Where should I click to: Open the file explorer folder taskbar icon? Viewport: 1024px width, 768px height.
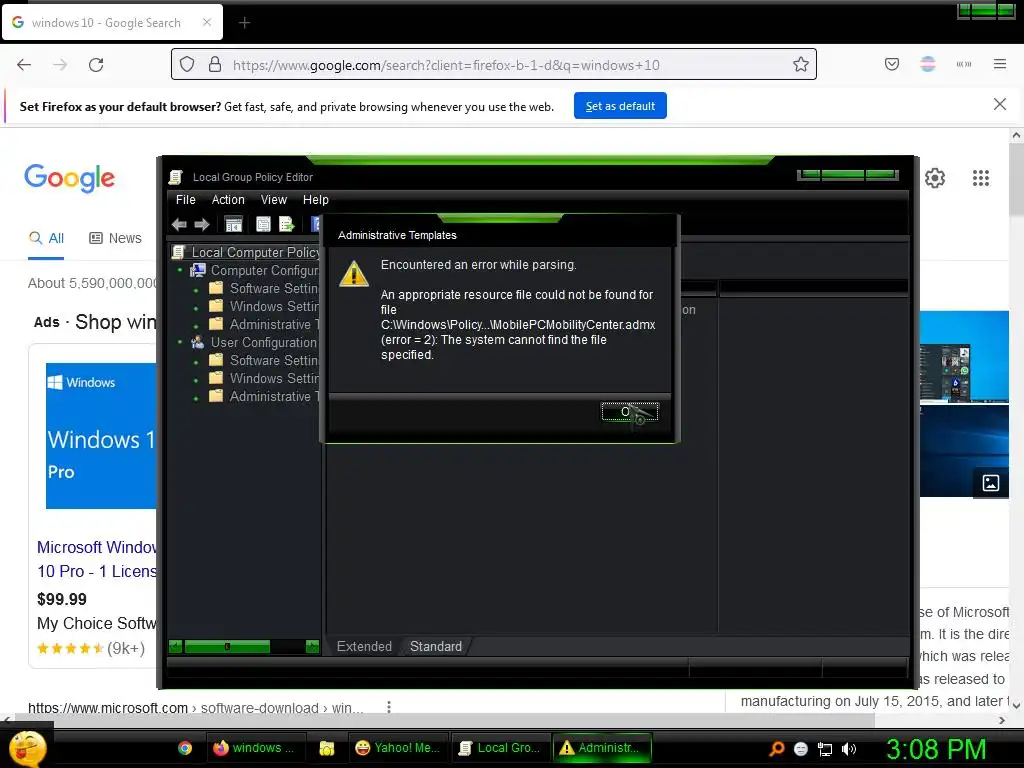(x=327, y=748)
